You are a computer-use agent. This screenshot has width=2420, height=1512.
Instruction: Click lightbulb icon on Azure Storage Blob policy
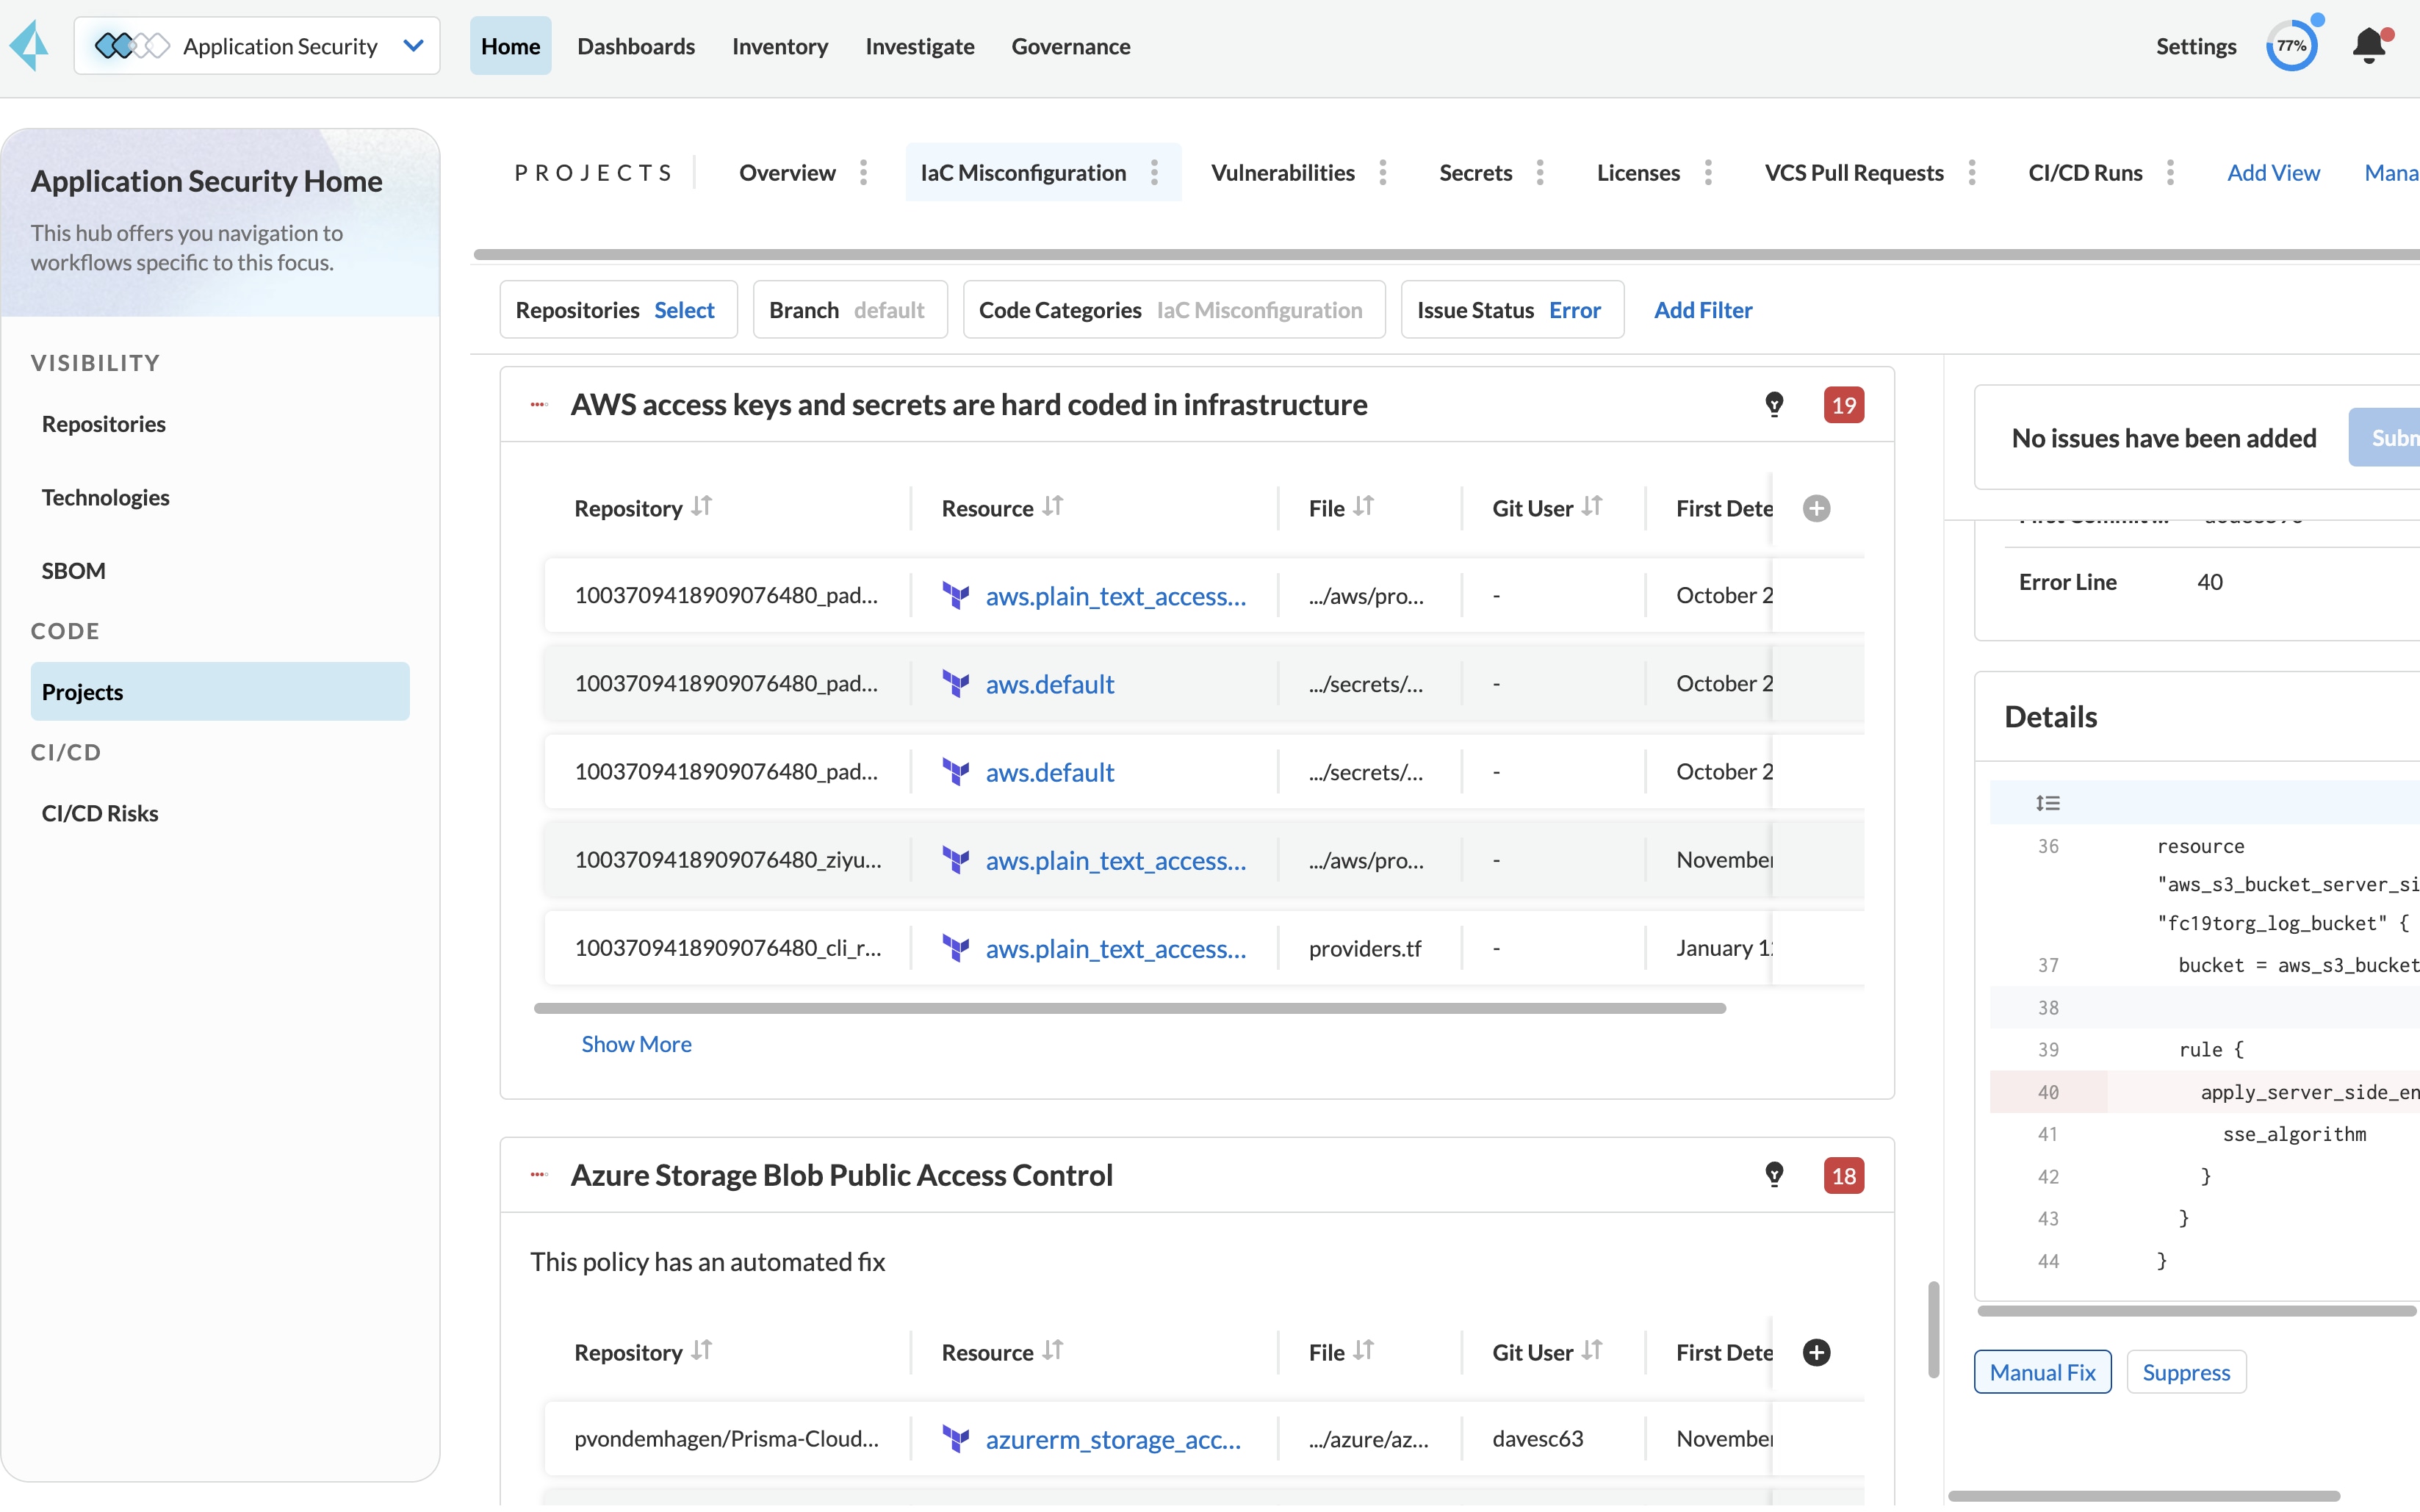coord(1774,1174)
